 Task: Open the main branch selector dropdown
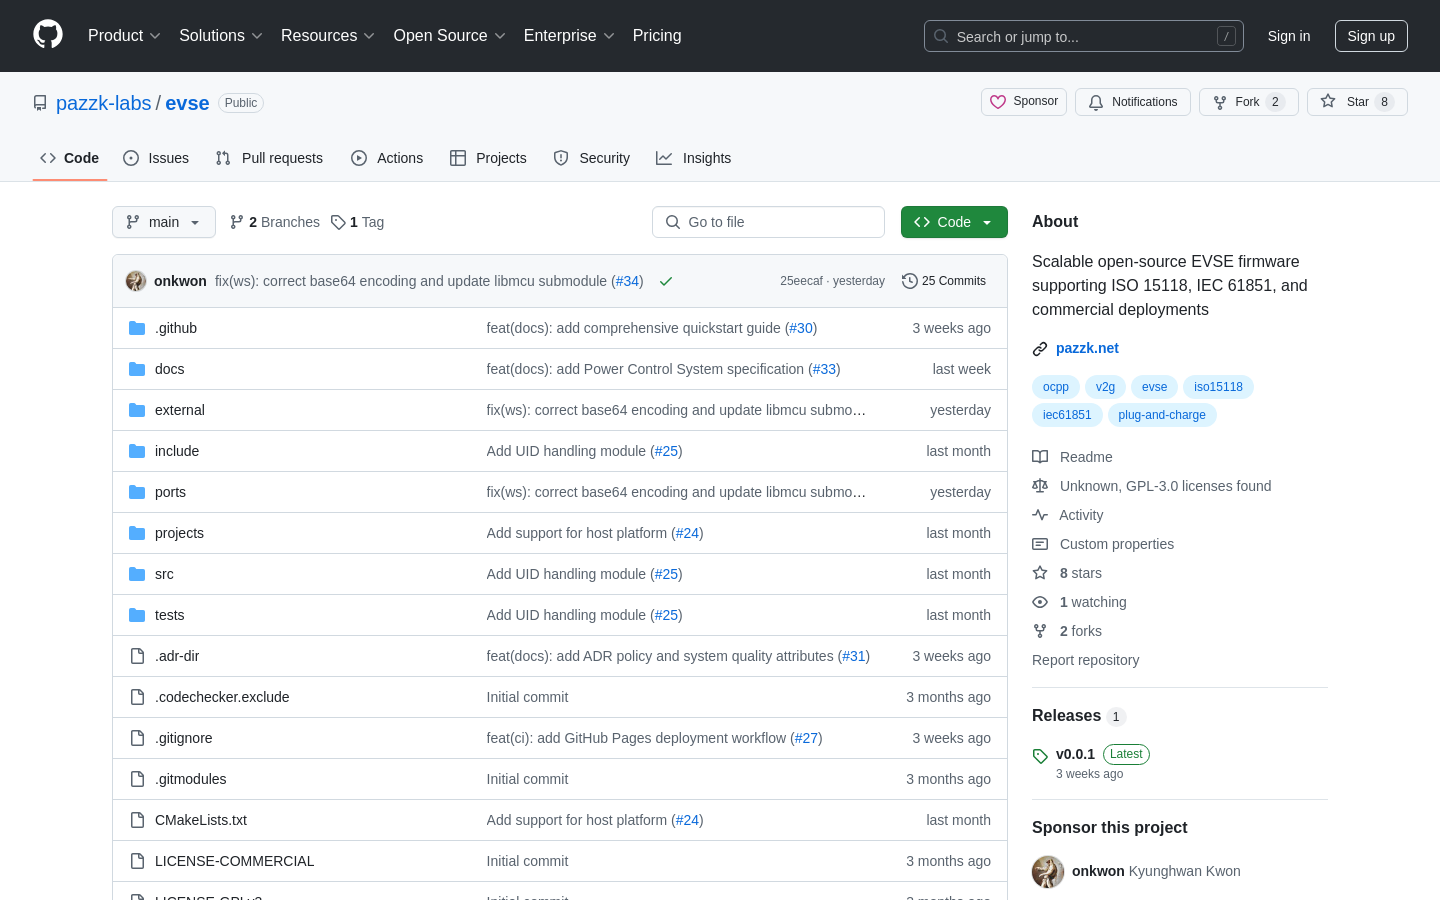click(164, 222)
